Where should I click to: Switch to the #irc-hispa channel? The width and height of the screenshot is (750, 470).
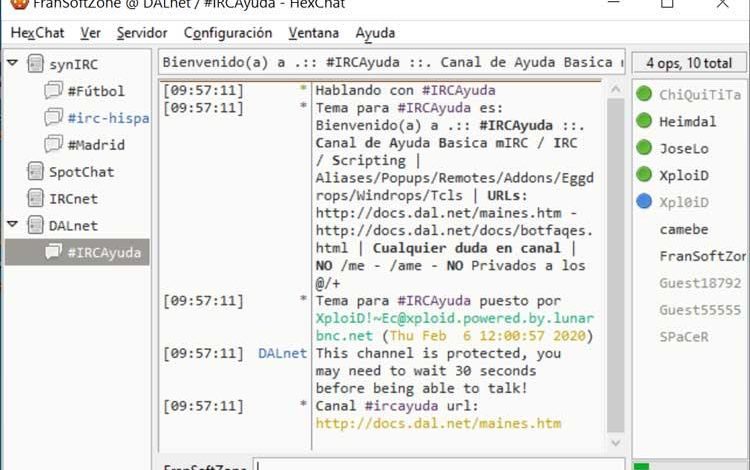[x=108, y=118]
